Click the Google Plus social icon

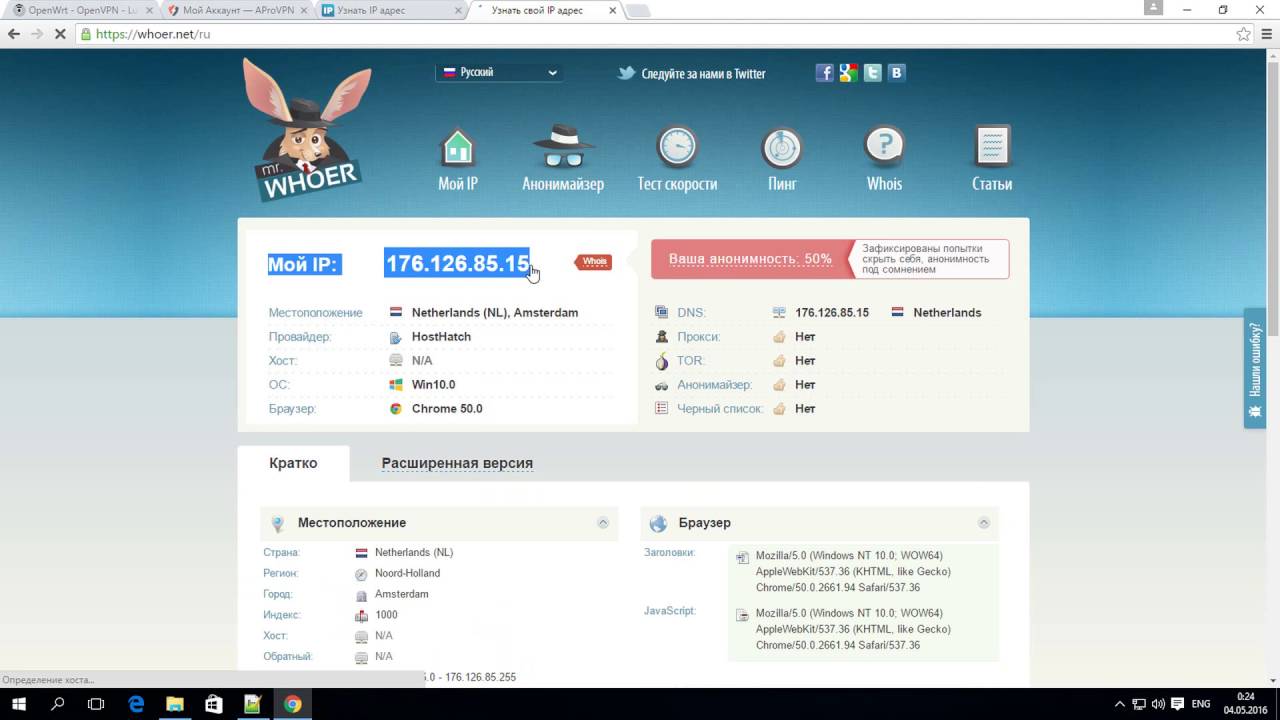point(848,73)
